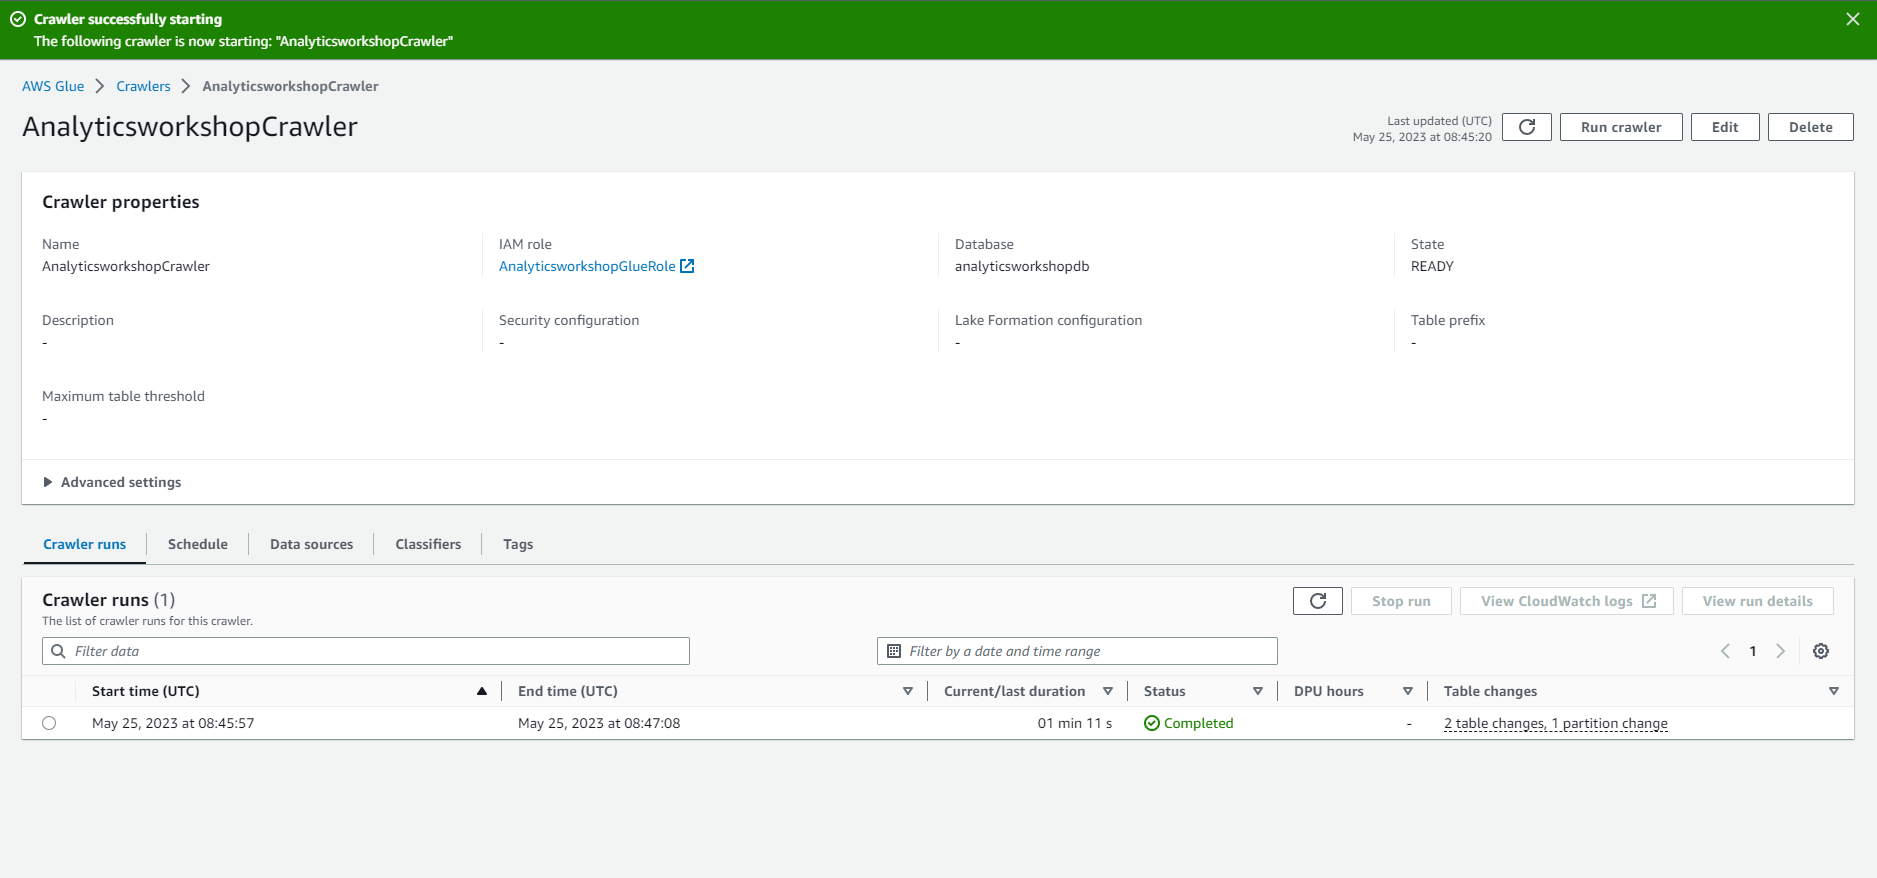Dismiss the green crawler starting notification

(x=1852, y=19)
